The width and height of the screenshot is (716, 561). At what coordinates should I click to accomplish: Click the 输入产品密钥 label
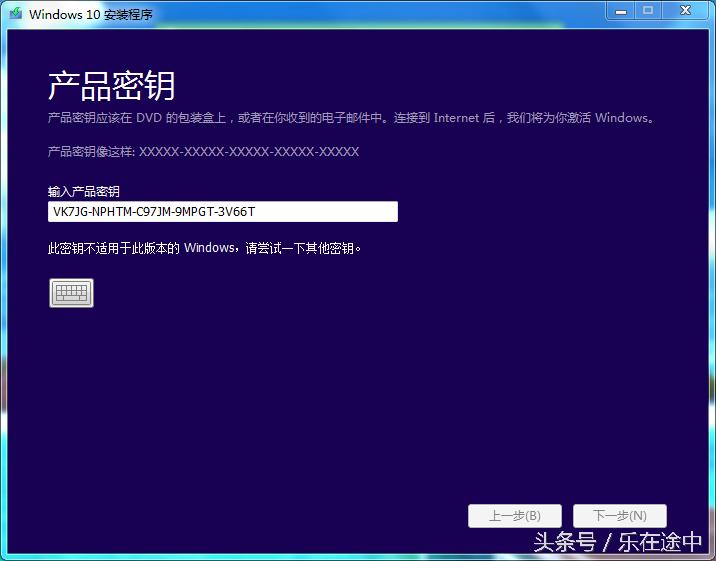[x=84, y=191]
